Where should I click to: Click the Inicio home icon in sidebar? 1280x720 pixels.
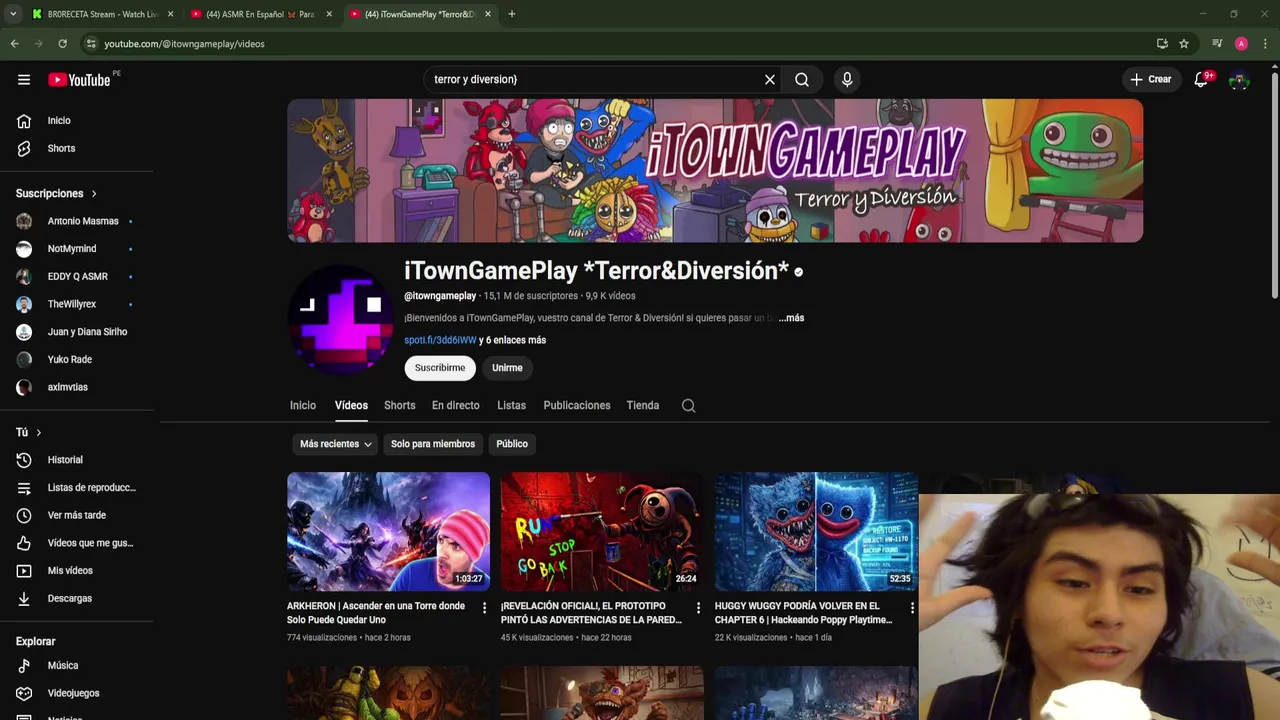[24, 121]
